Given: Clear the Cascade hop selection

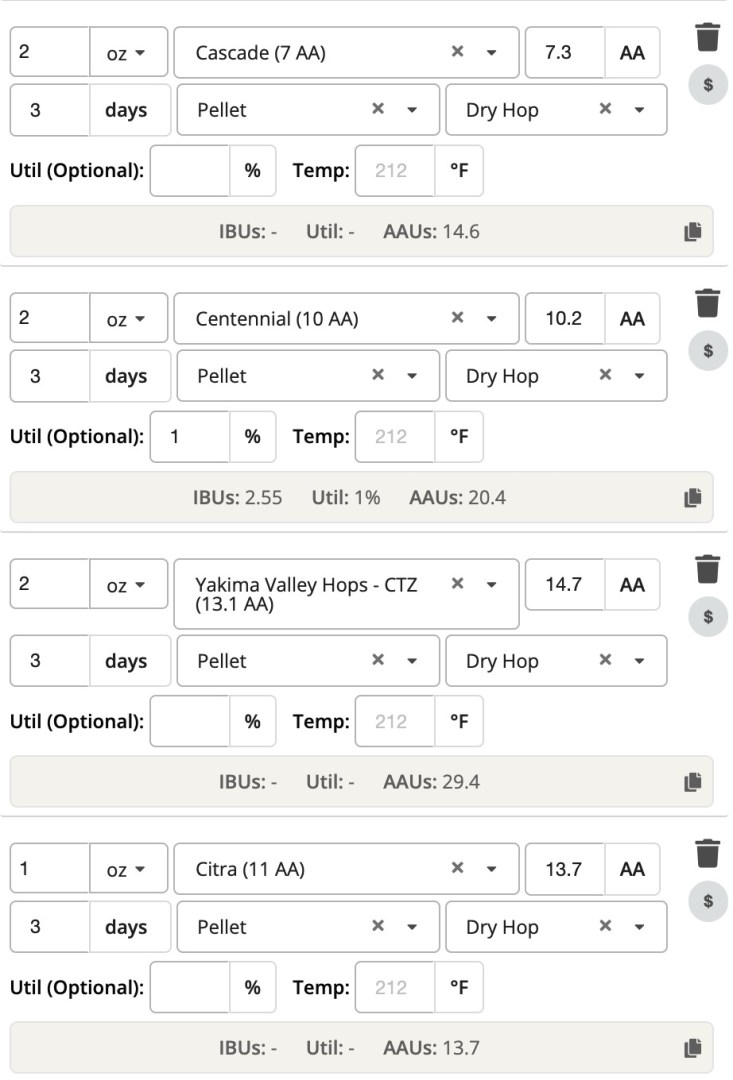Looking at the screenshot, I should 457,53.
